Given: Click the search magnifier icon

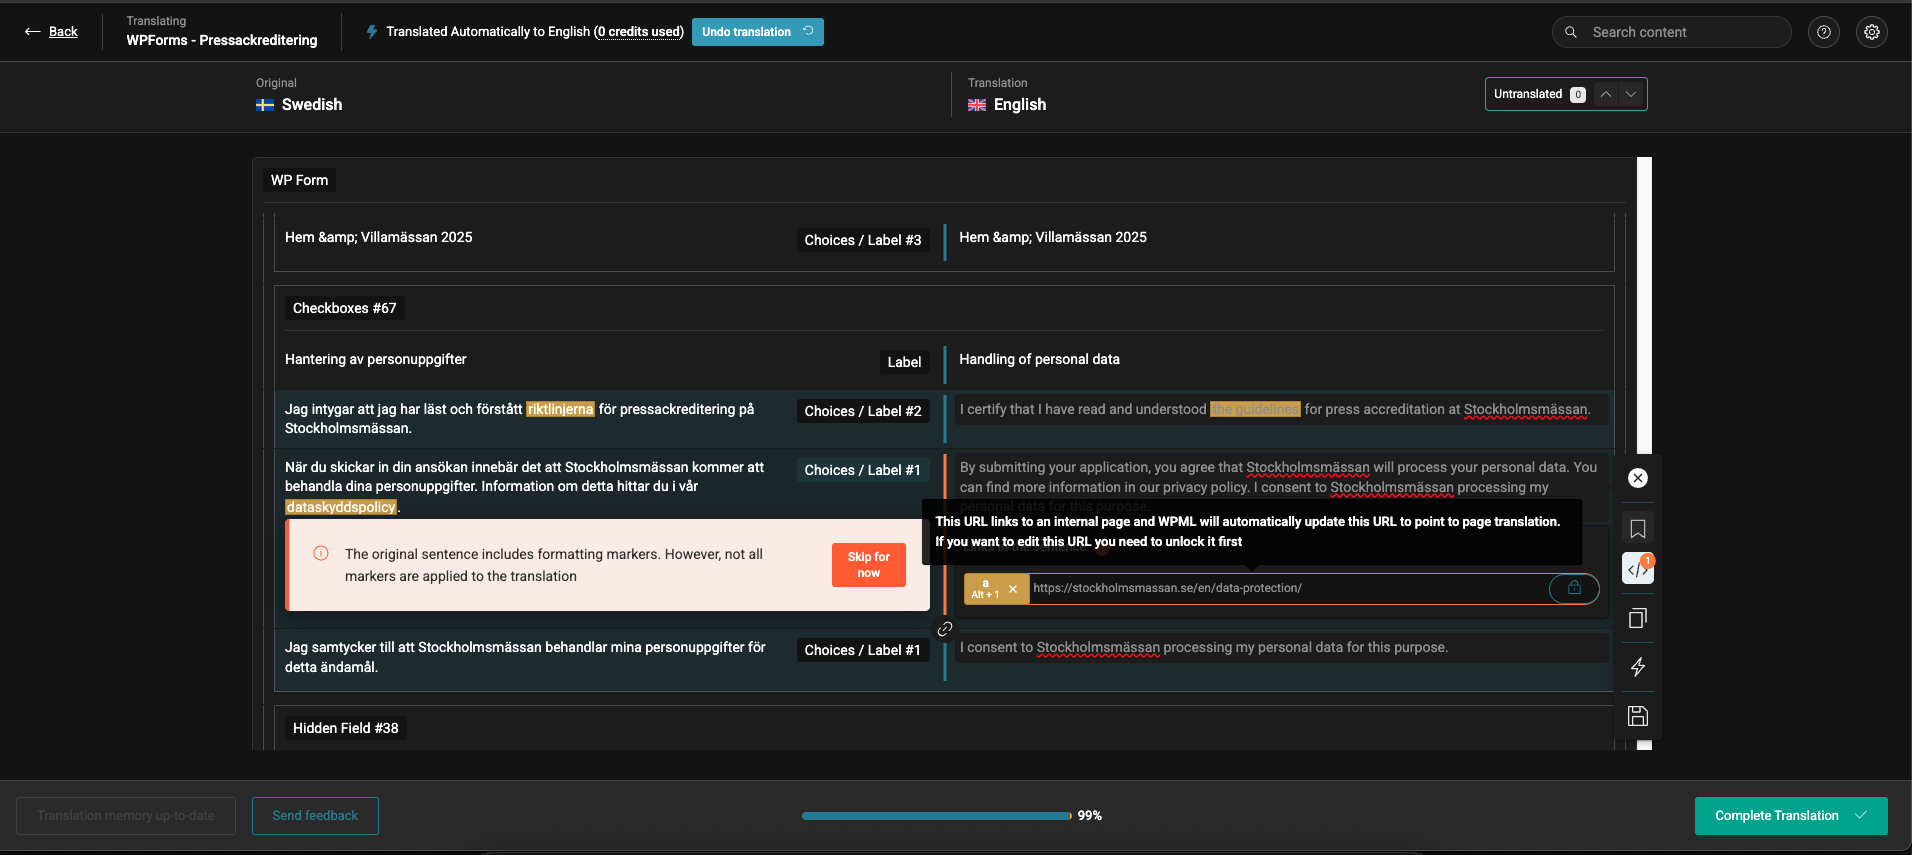Looking at the screenshot, I should point(1571,32).
